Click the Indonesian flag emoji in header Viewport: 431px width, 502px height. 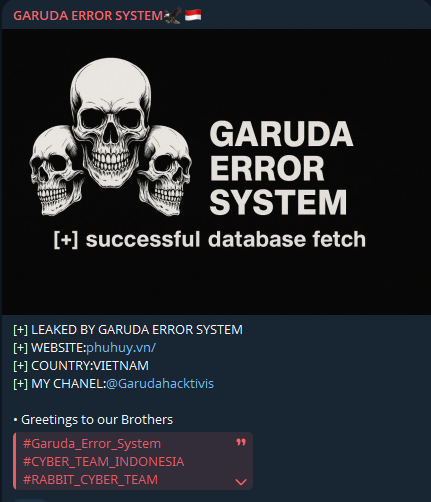pyautogui.click(x=193, y=15)
